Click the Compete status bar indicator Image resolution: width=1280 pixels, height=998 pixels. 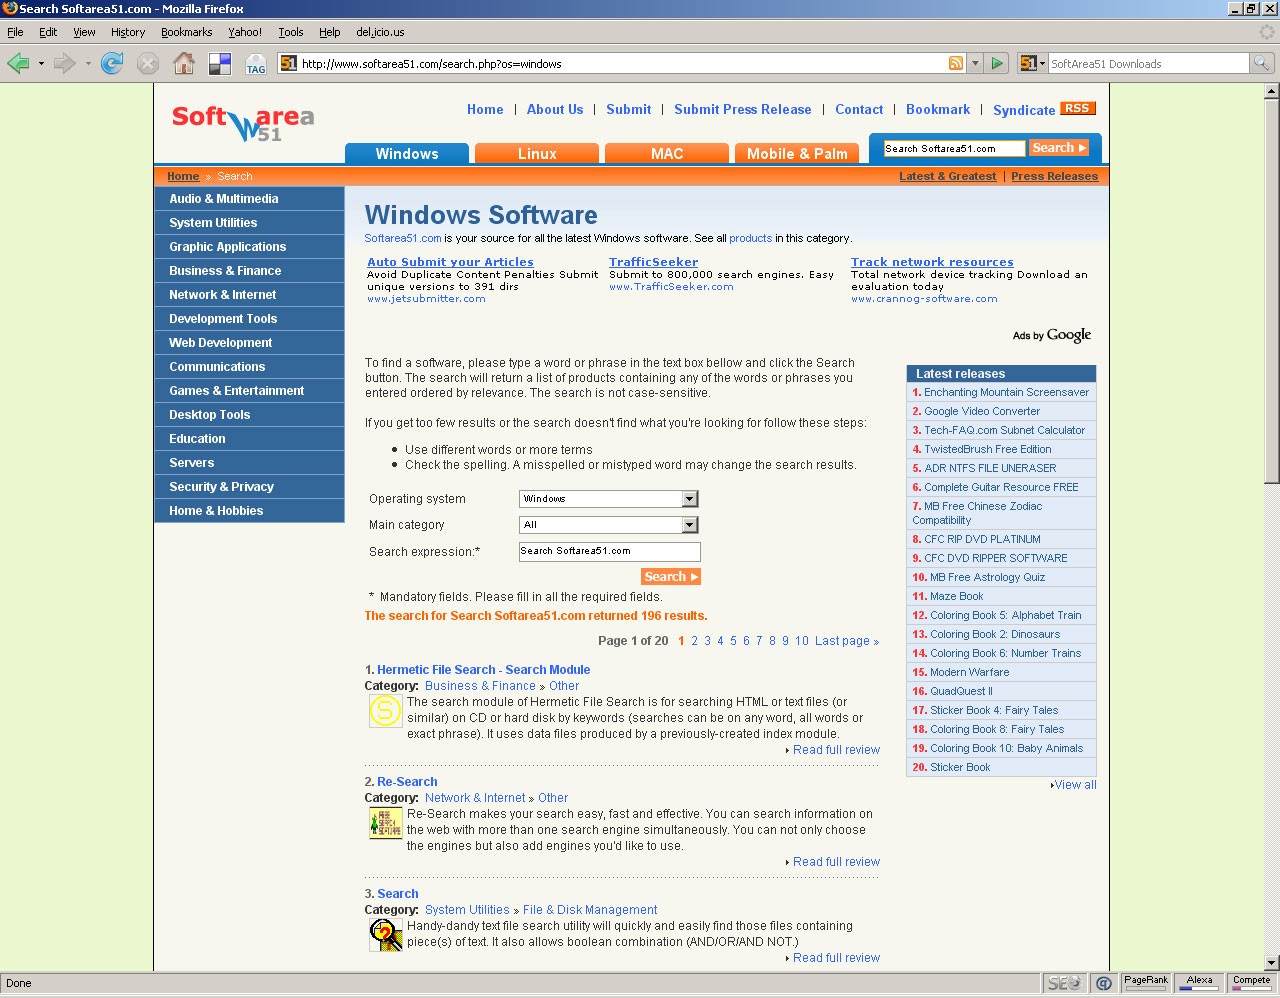(1251, 983)
